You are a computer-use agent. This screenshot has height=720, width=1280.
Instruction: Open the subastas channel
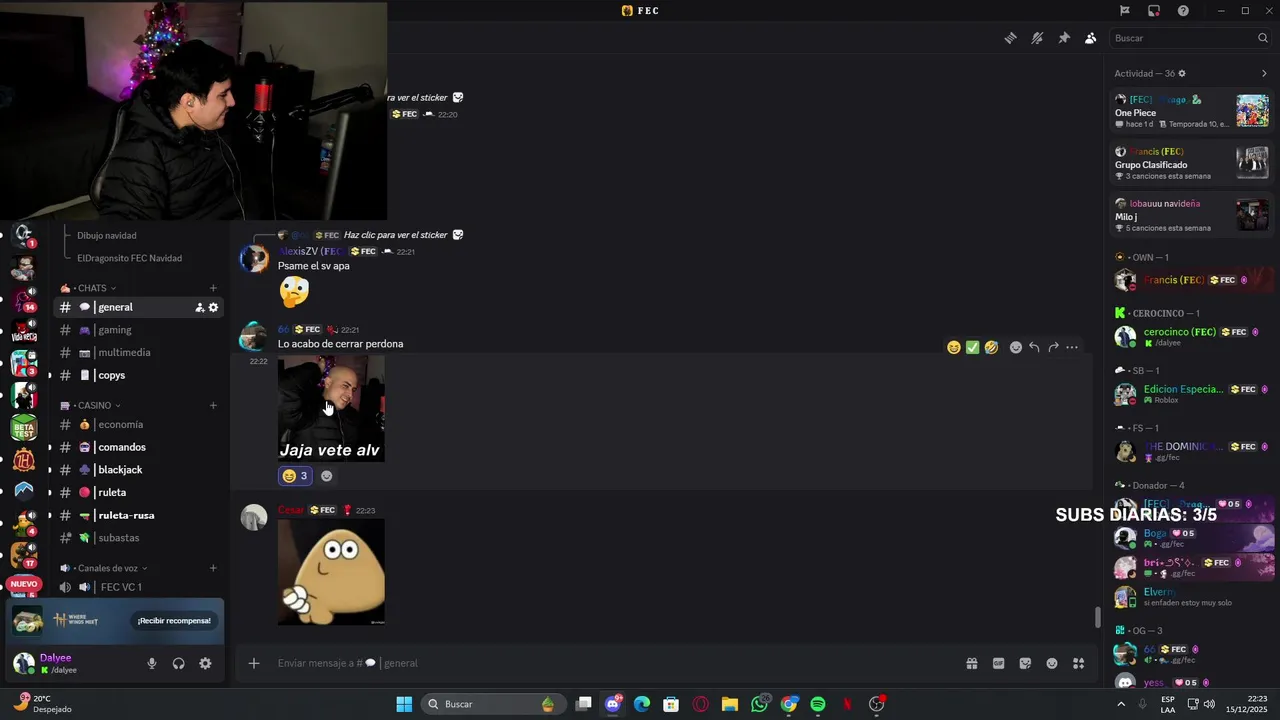138,538
